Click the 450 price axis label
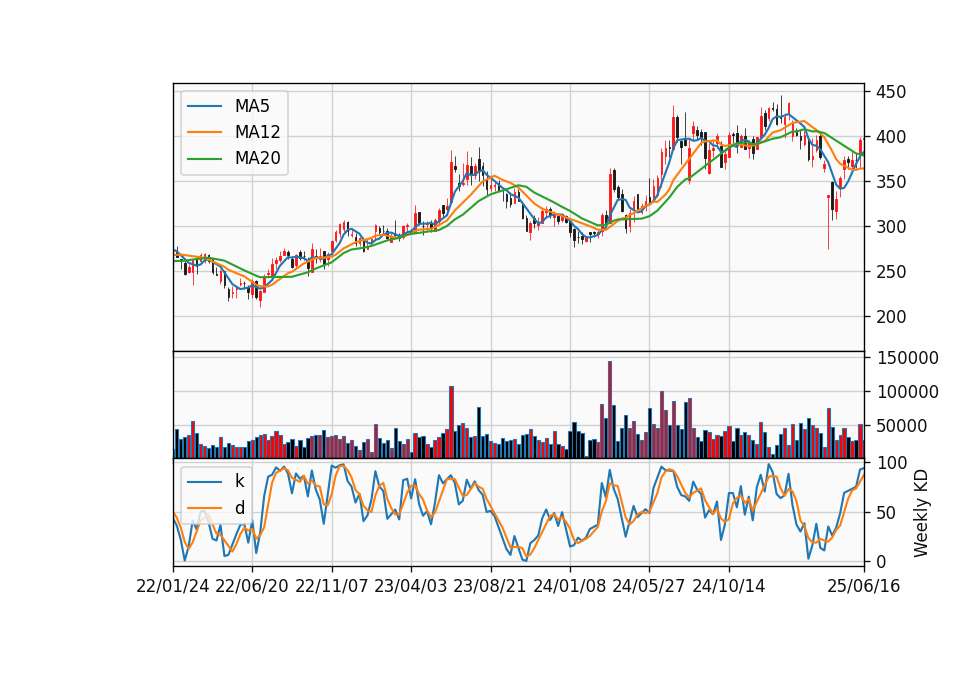This screenshot has width=960, height=690. (891, 92)
